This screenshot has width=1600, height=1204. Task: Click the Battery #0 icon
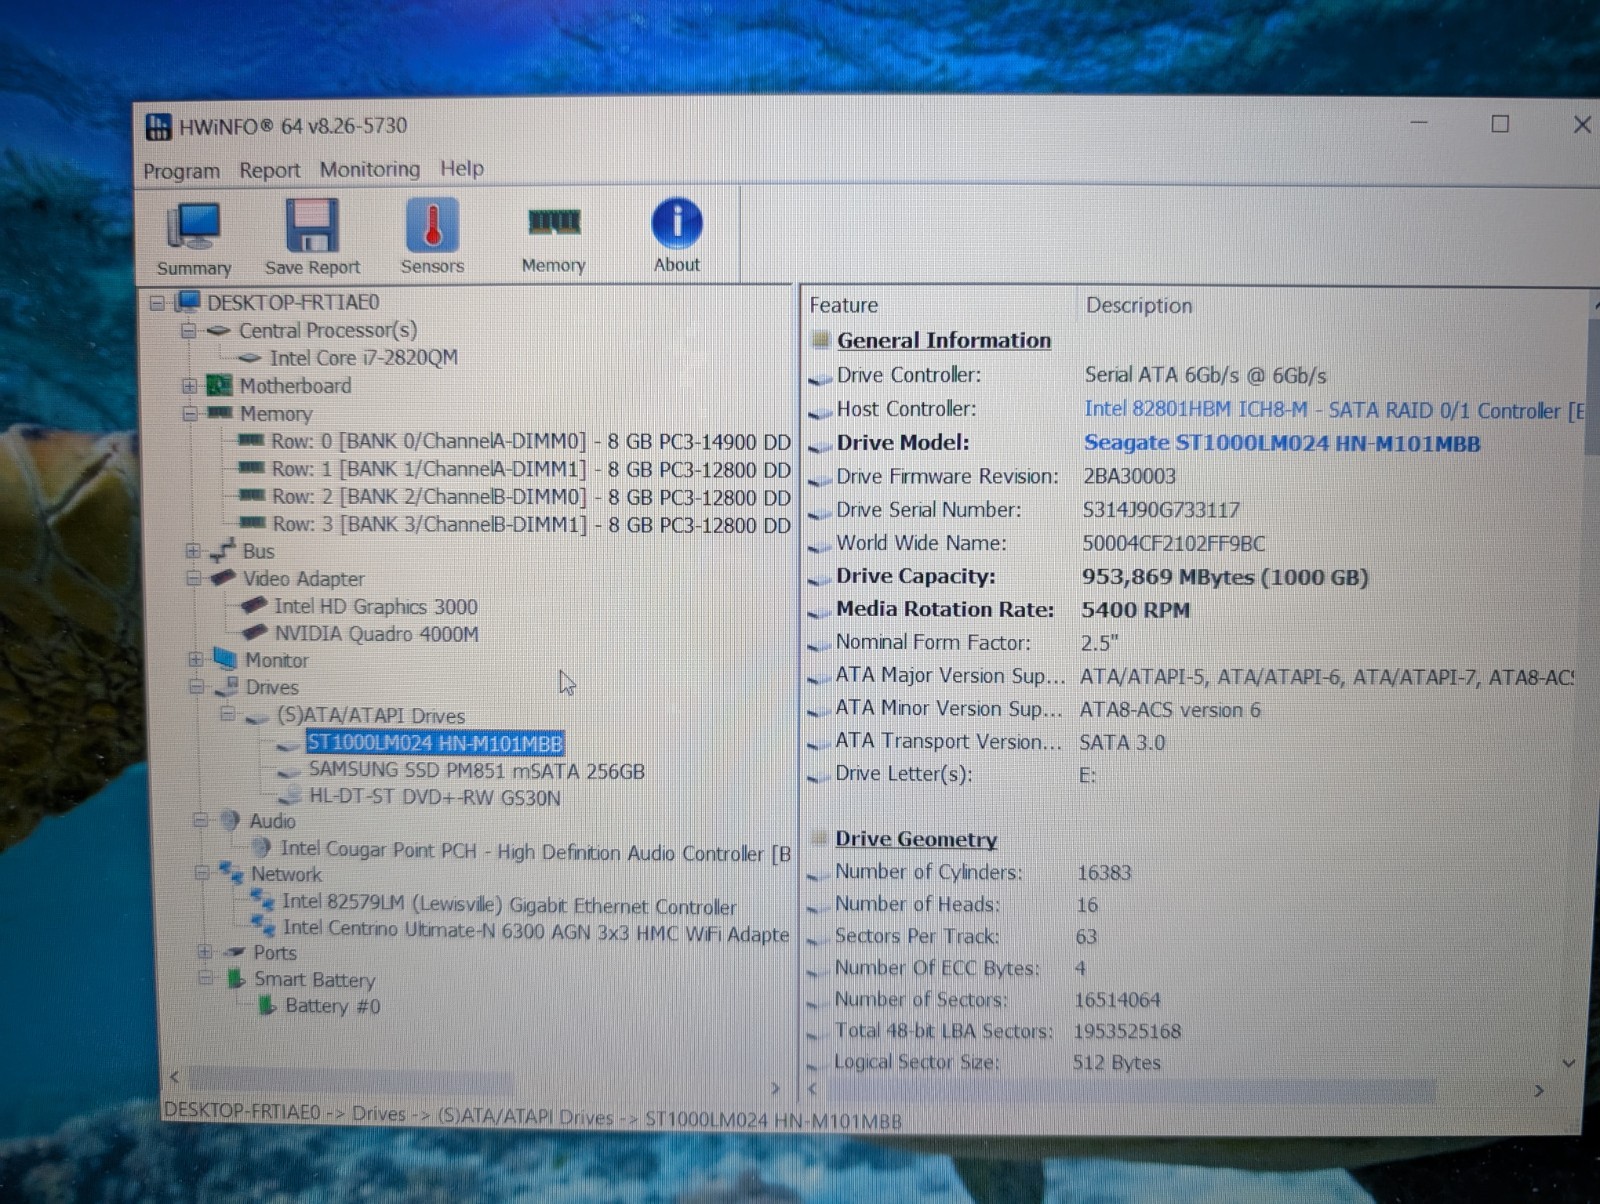(267, 1005)
